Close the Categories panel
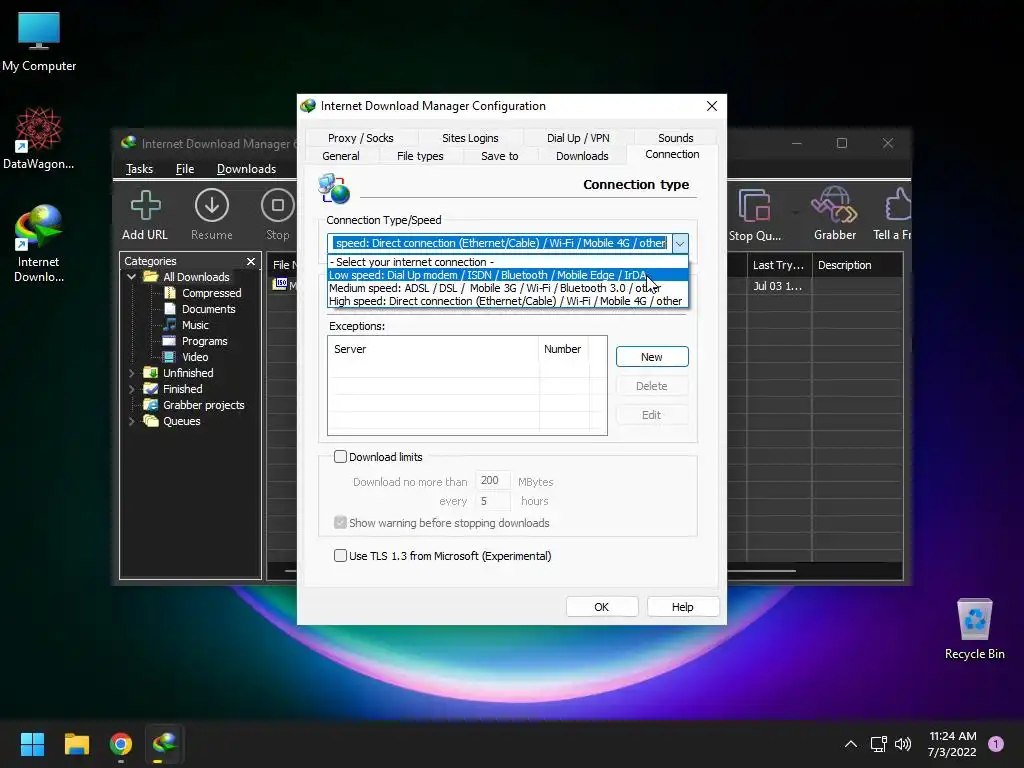The image size is (1024, 768). point(251,261)
